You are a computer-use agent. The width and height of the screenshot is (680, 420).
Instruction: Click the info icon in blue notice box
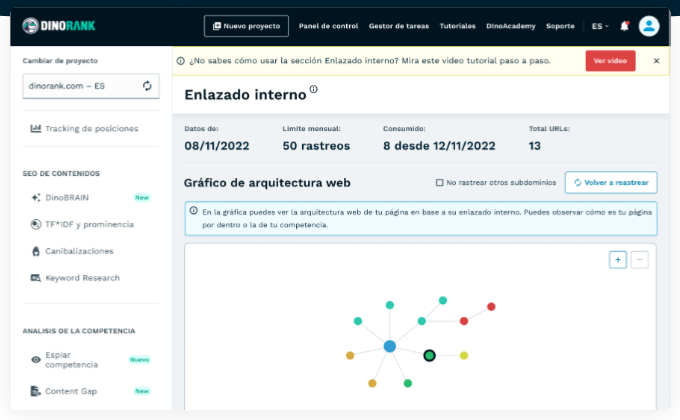[193, 210]
